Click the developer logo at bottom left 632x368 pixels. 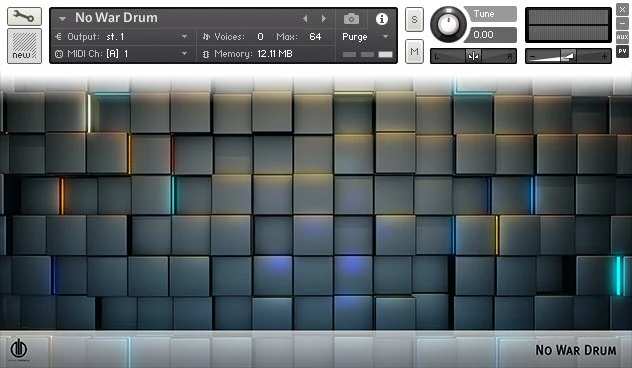tap(19, 349)
